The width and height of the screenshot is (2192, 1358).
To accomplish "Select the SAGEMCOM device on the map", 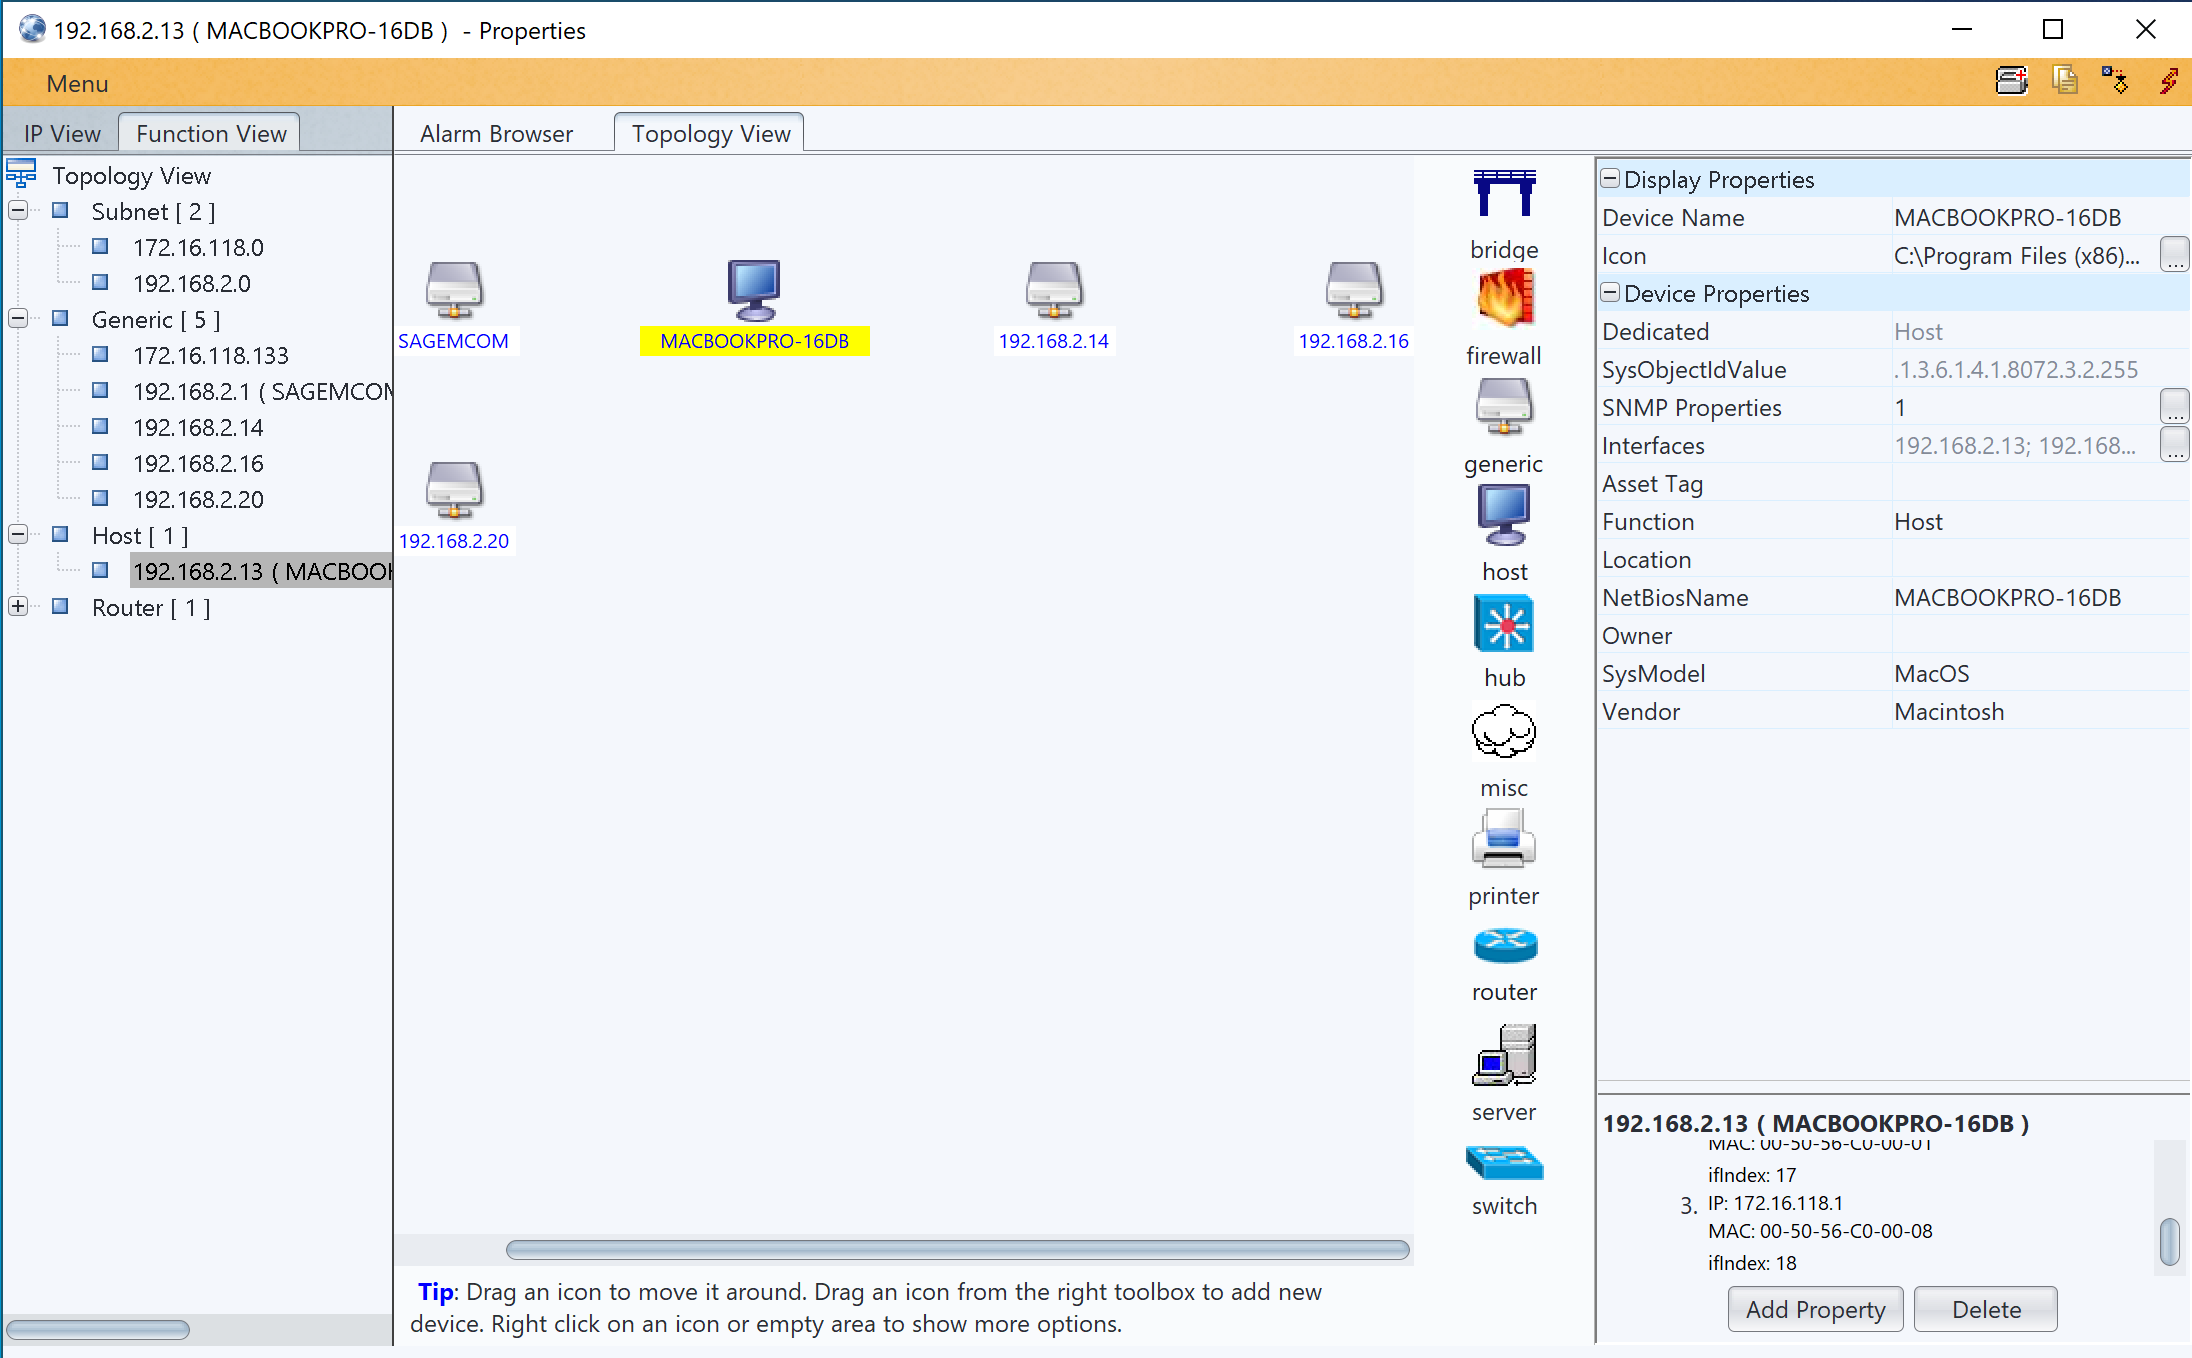I will [454, 291].
